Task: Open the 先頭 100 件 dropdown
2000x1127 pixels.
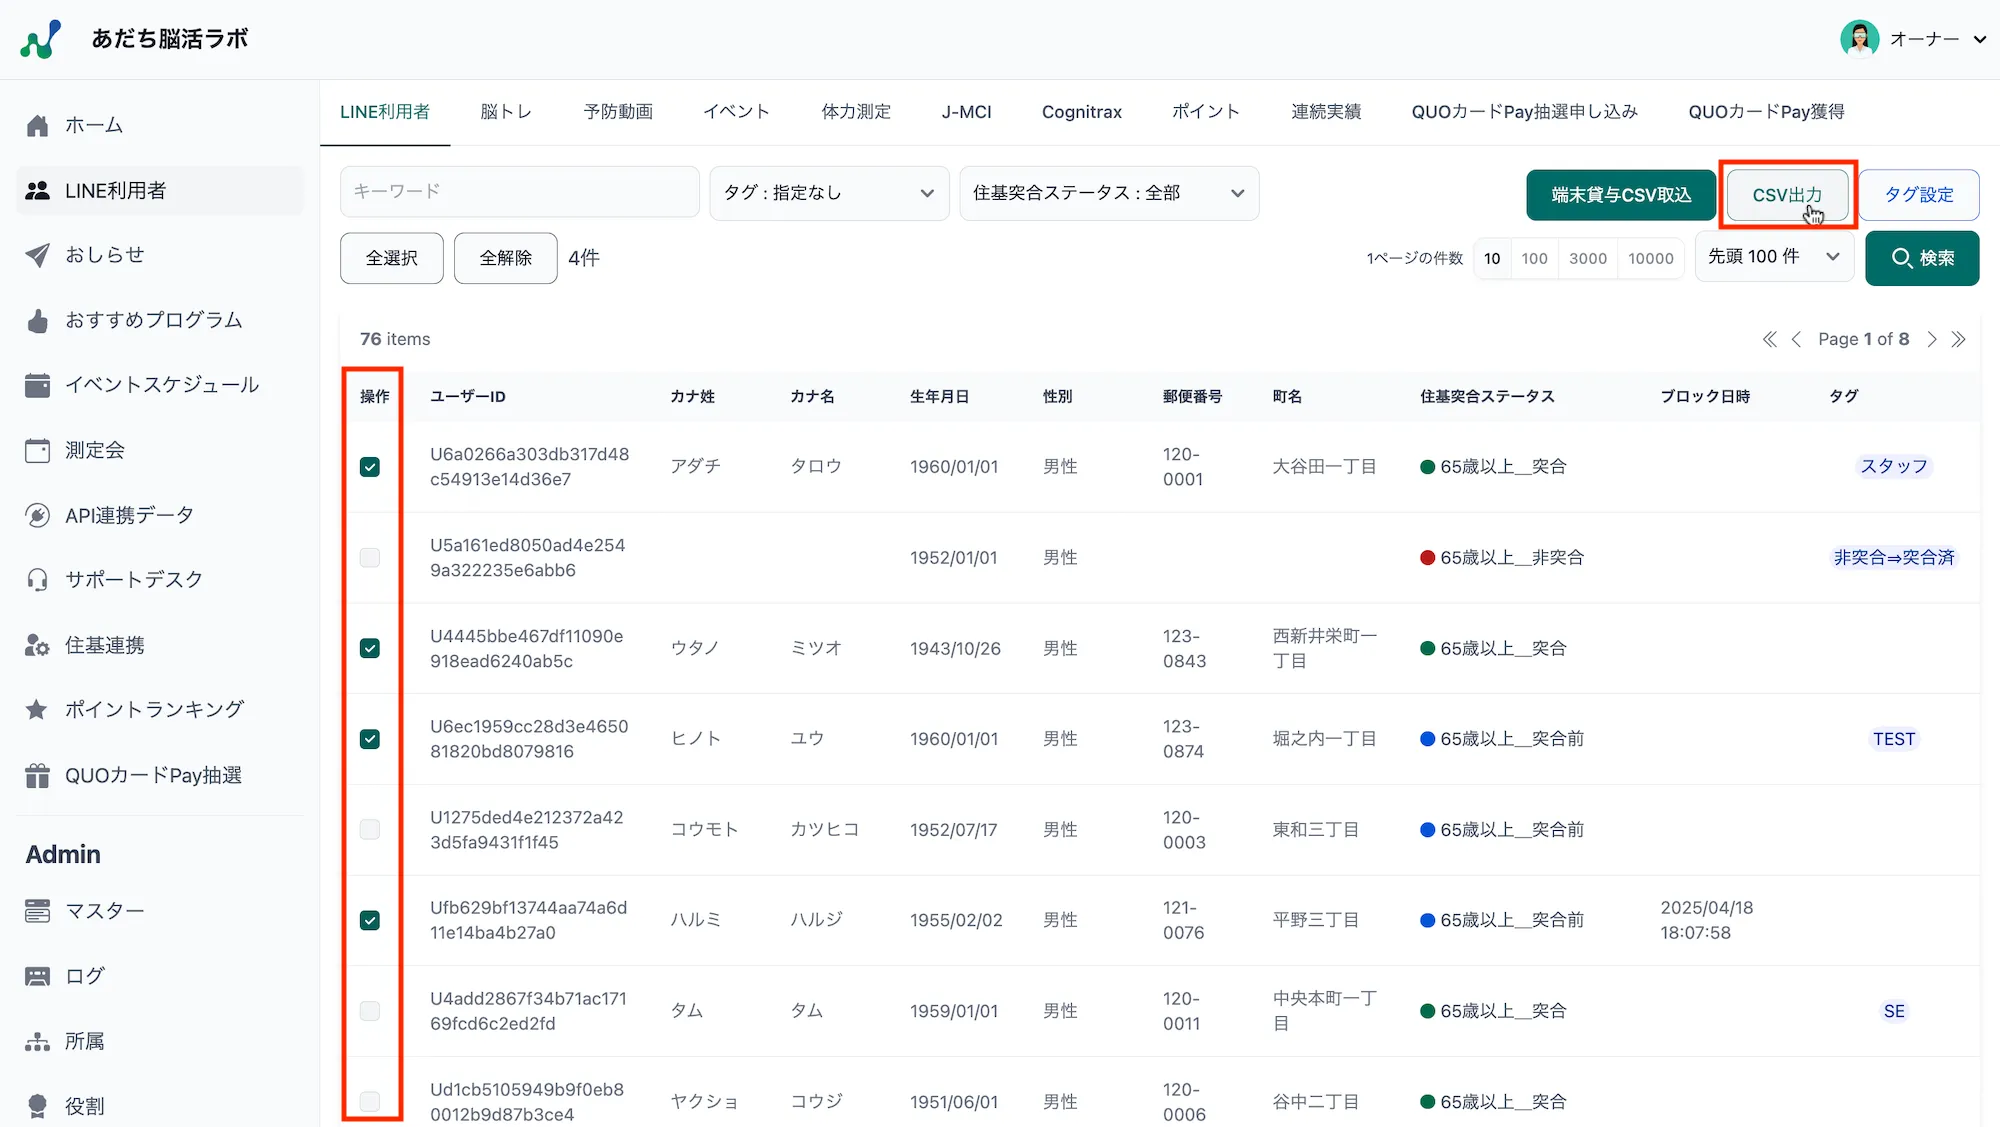Action: pos(1773,257)
